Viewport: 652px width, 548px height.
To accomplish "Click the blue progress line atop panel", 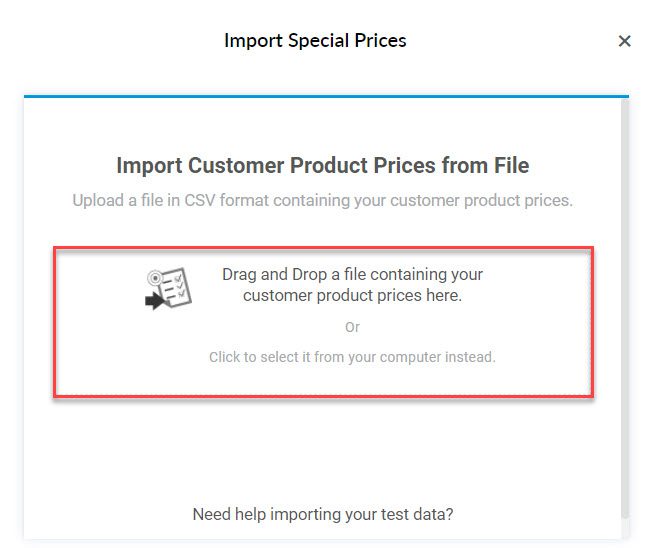I will coord(326,96).
